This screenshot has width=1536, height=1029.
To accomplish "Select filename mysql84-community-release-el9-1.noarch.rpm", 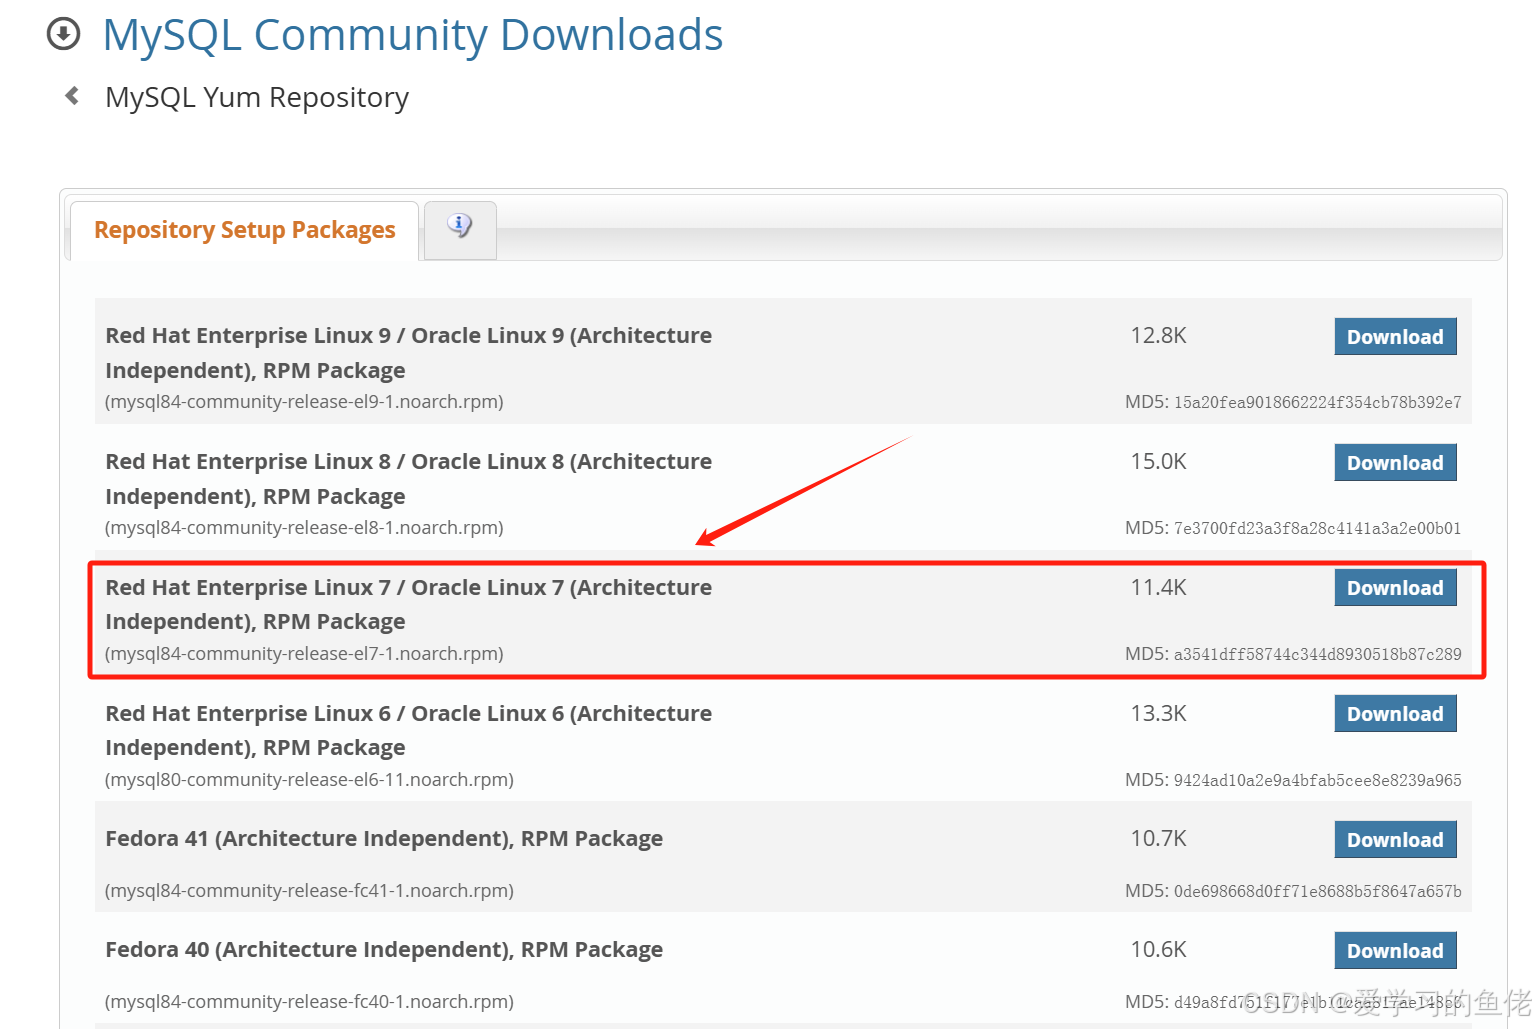I will click(x=304, y=402).
